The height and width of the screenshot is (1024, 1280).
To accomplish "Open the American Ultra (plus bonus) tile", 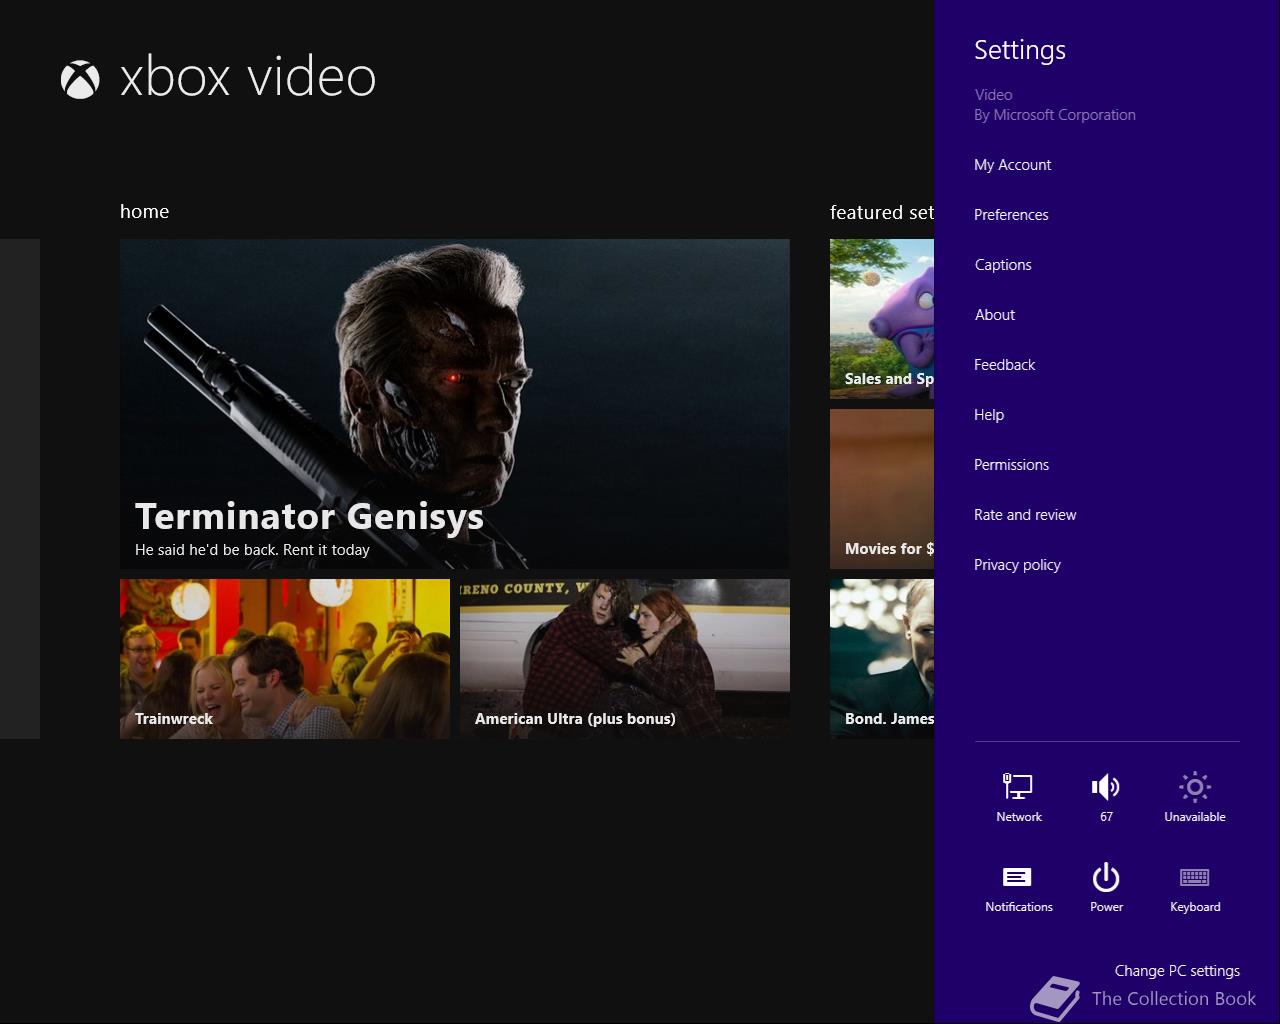I will click(625, 659).
